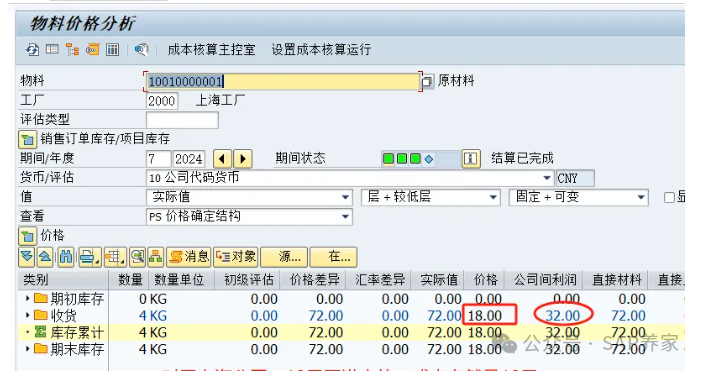701x371 pixels.
Task: Click the orange document card icon in the top toolbar
Action: (93, 49)
